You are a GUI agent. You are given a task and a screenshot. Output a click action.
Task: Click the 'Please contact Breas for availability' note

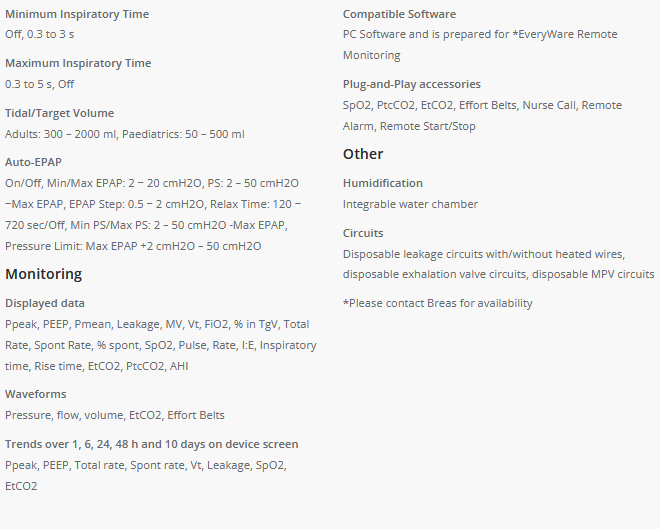(x=438, y=303)
